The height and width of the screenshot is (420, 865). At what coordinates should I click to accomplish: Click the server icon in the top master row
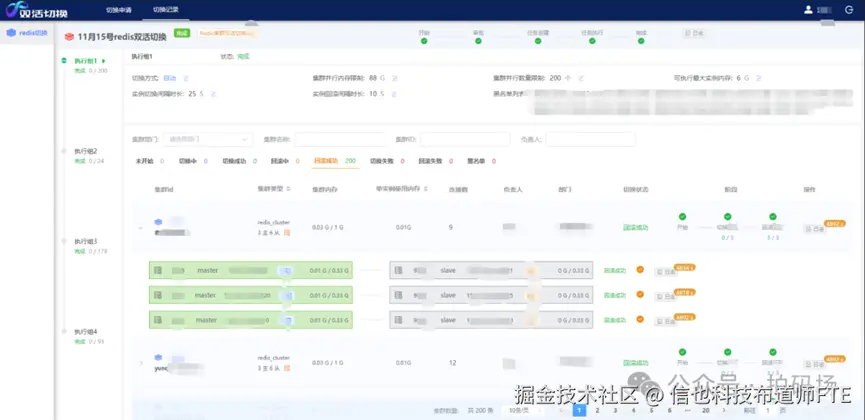pos(158,270)
